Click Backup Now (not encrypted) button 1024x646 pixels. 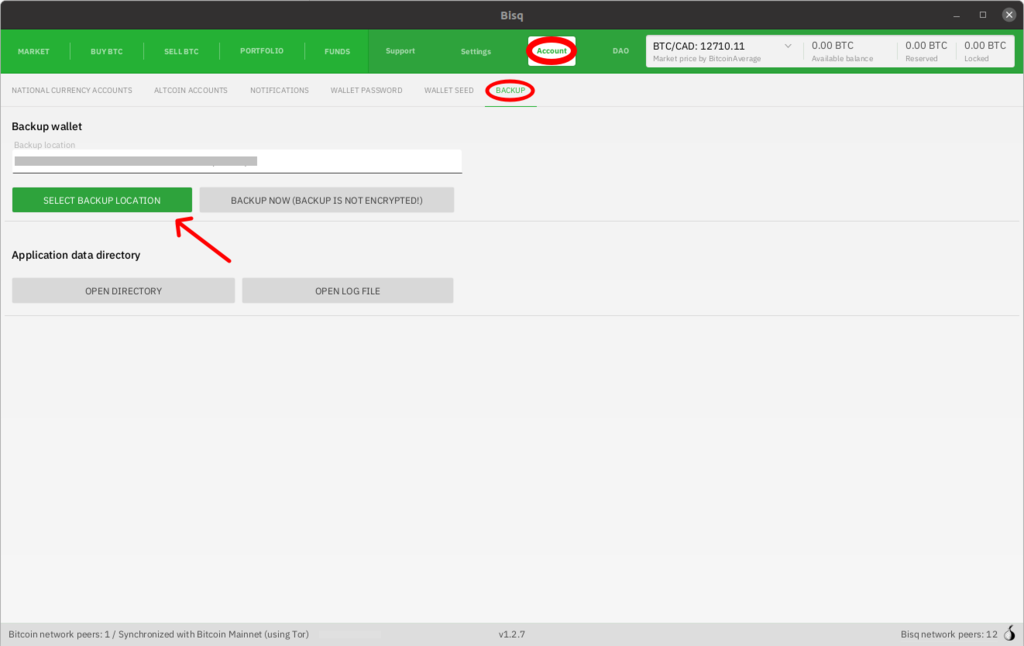click(327, 200)
